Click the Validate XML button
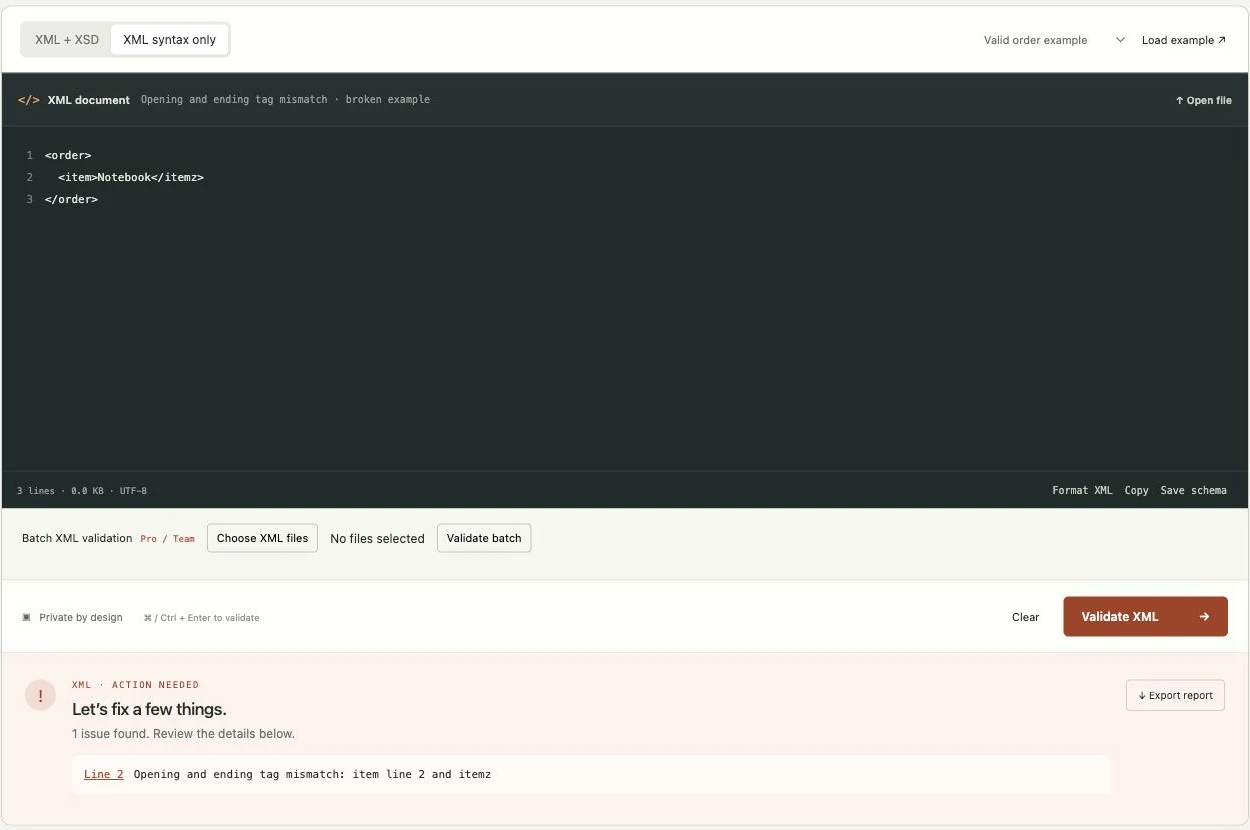The height and width of the screenshot is (830, 1250). click(x=1145, y=617)
